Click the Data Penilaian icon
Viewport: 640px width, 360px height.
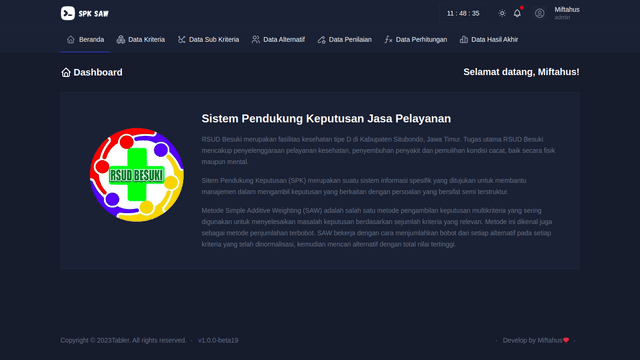coord(322,40)
